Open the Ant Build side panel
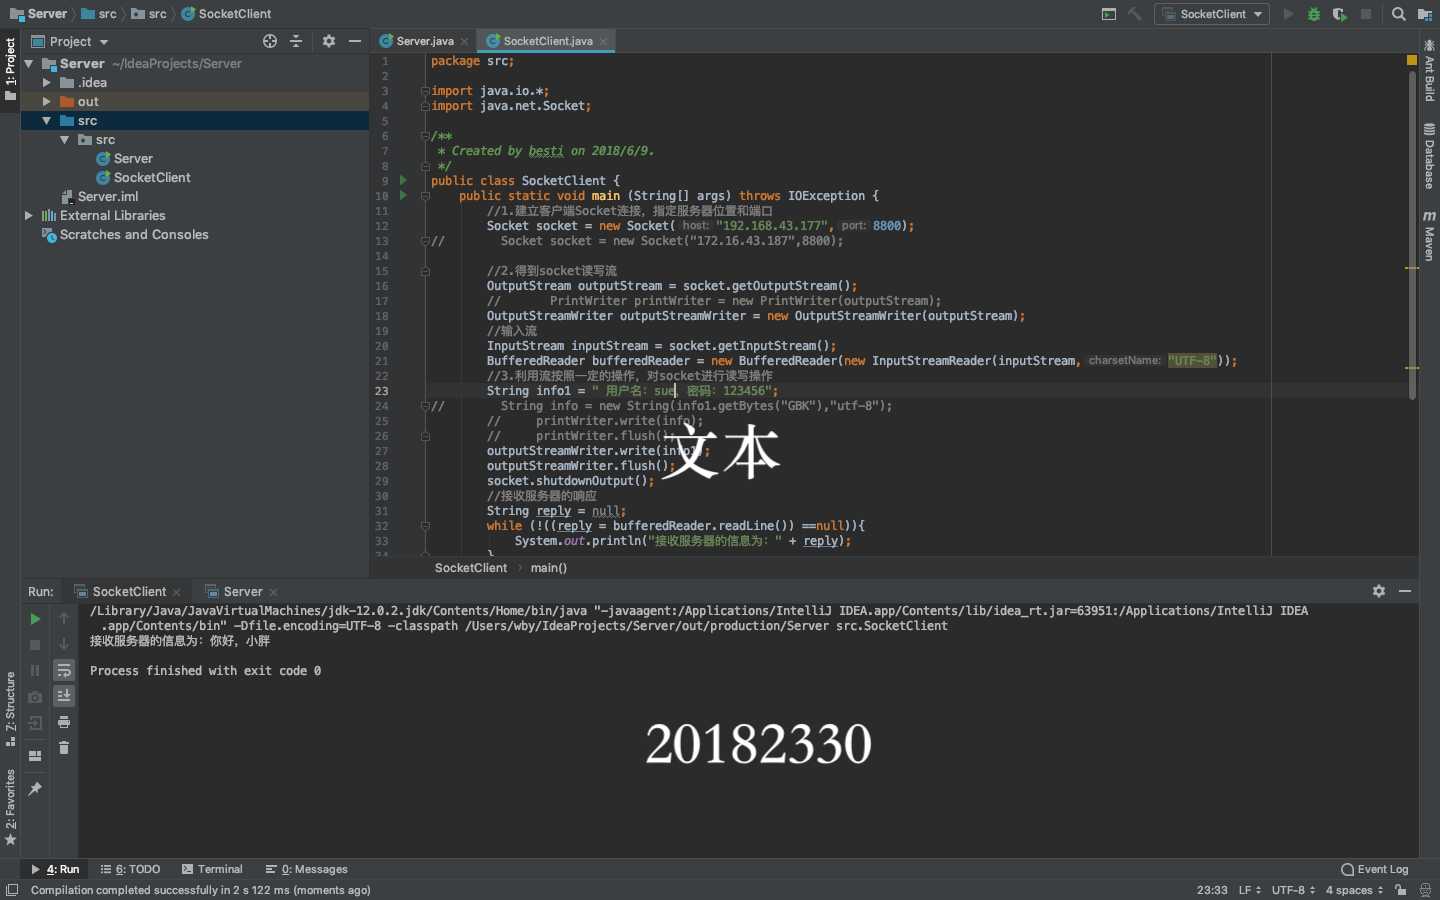1440x900 pixels. (x=1429, y=72)
